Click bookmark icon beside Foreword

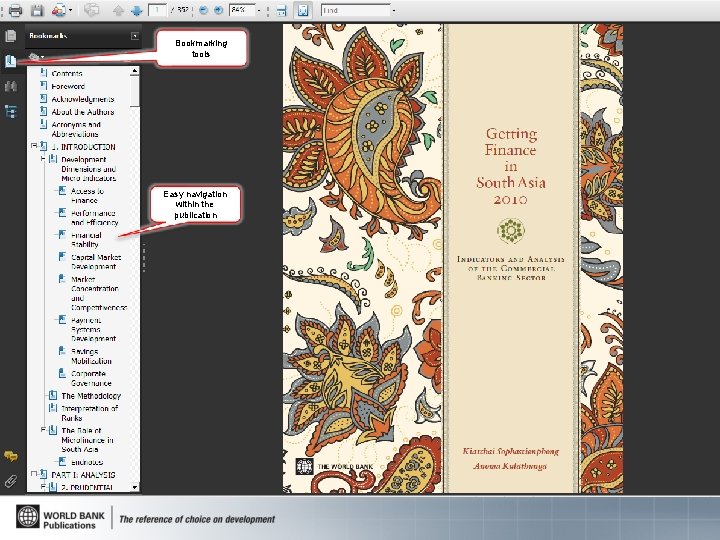[x=44, y=85]
